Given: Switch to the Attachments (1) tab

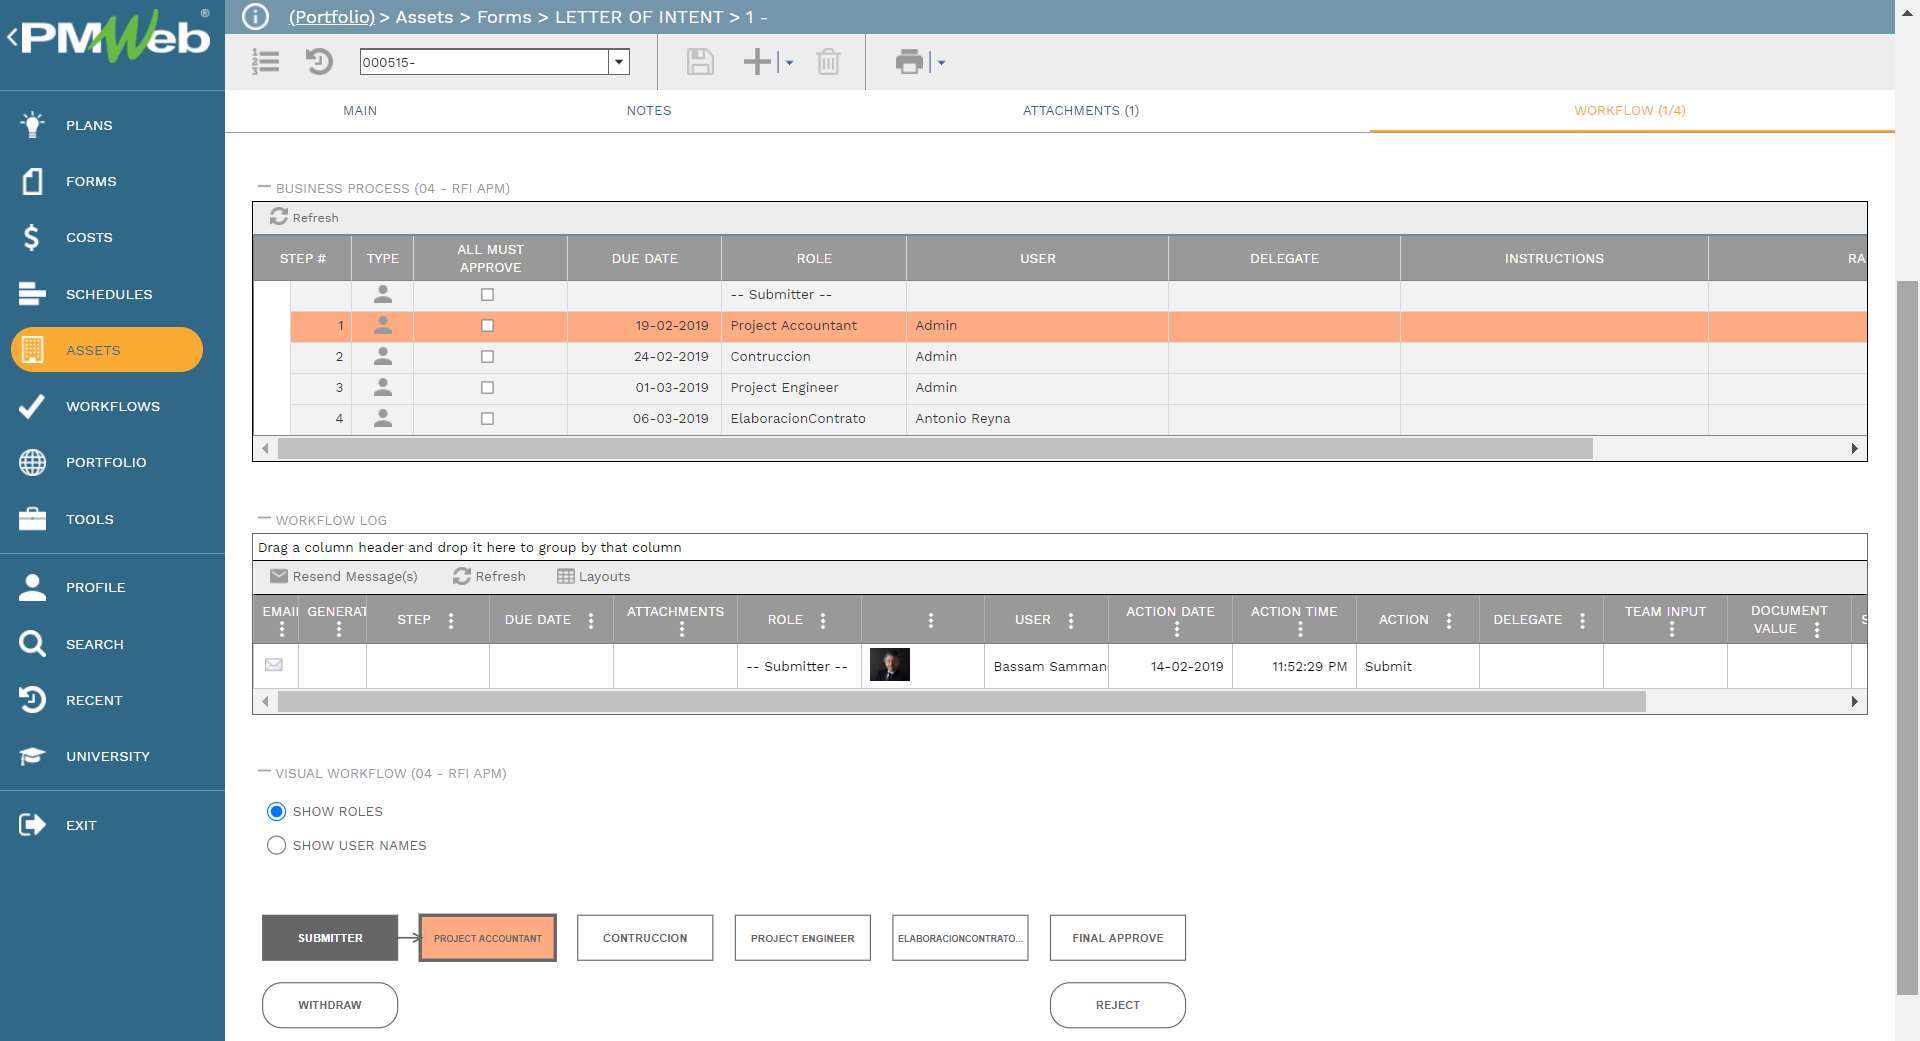Looking at the screenshot, I should [1081, 110].
